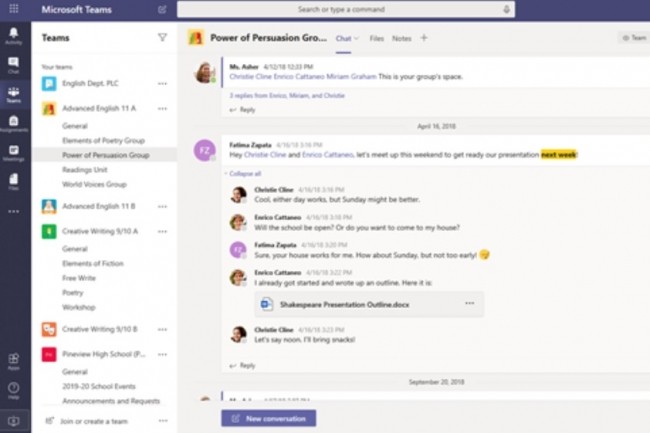Select the Chat tab
Viewport: 650px width, 433px height.
pos(343,39)
